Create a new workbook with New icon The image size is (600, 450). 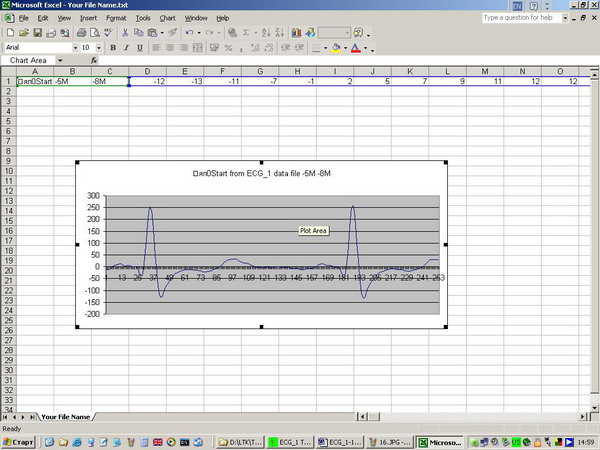(10, 33)
